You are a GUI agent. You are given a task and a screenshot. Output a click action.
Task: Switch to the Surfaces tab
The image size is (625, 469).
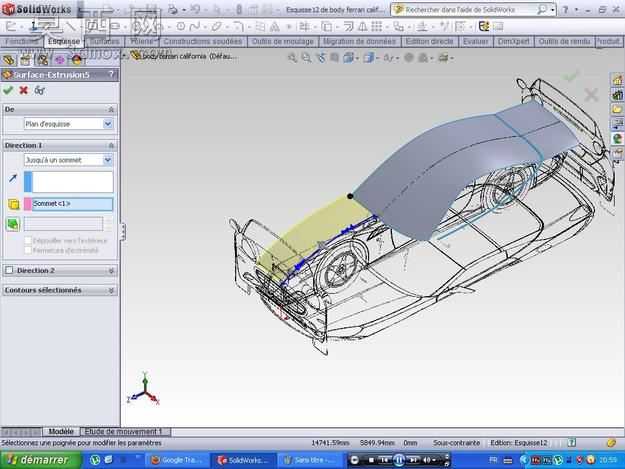pyautogui.click(x=104, y=41)
